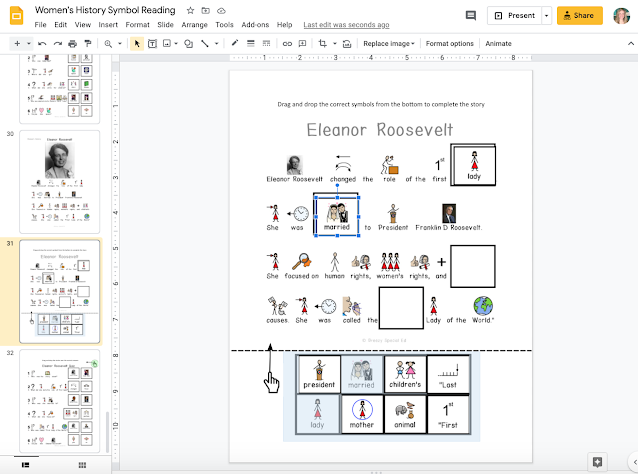Reset the image icon
The width and height of the screenshot is (638, 474).
tap(347, 44)
